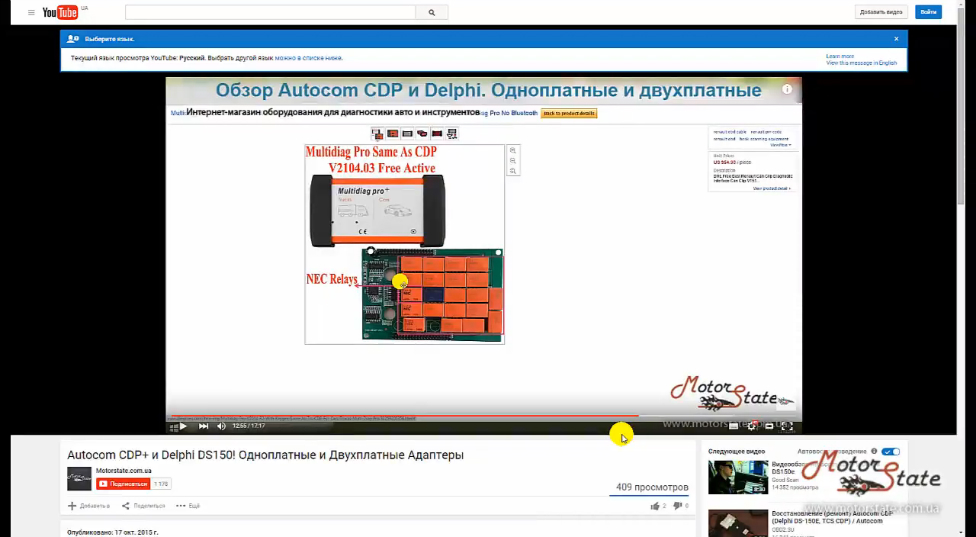
Task: Toggle subtitles button in the player
Action: [x=733, y=426]
